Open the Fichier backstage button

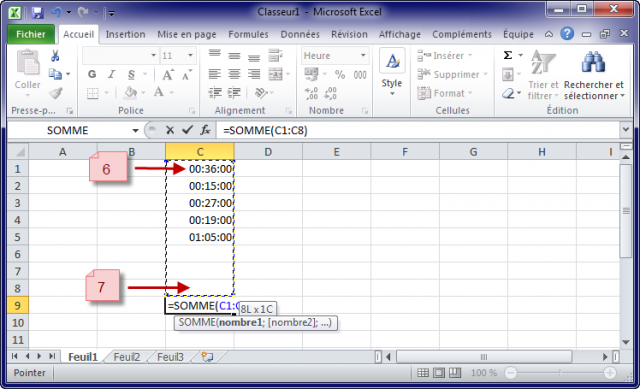[x=31, y=34]
